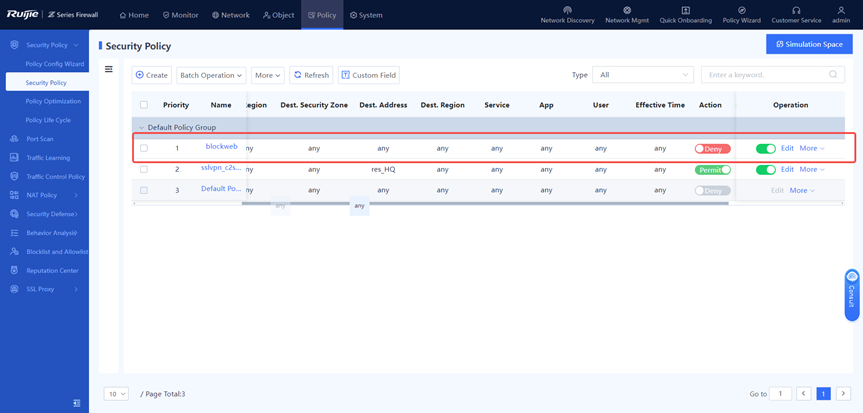Open Network Discovery icon in header
The width and height of the screenshot is (863, 413).
[x=567, y=10]
